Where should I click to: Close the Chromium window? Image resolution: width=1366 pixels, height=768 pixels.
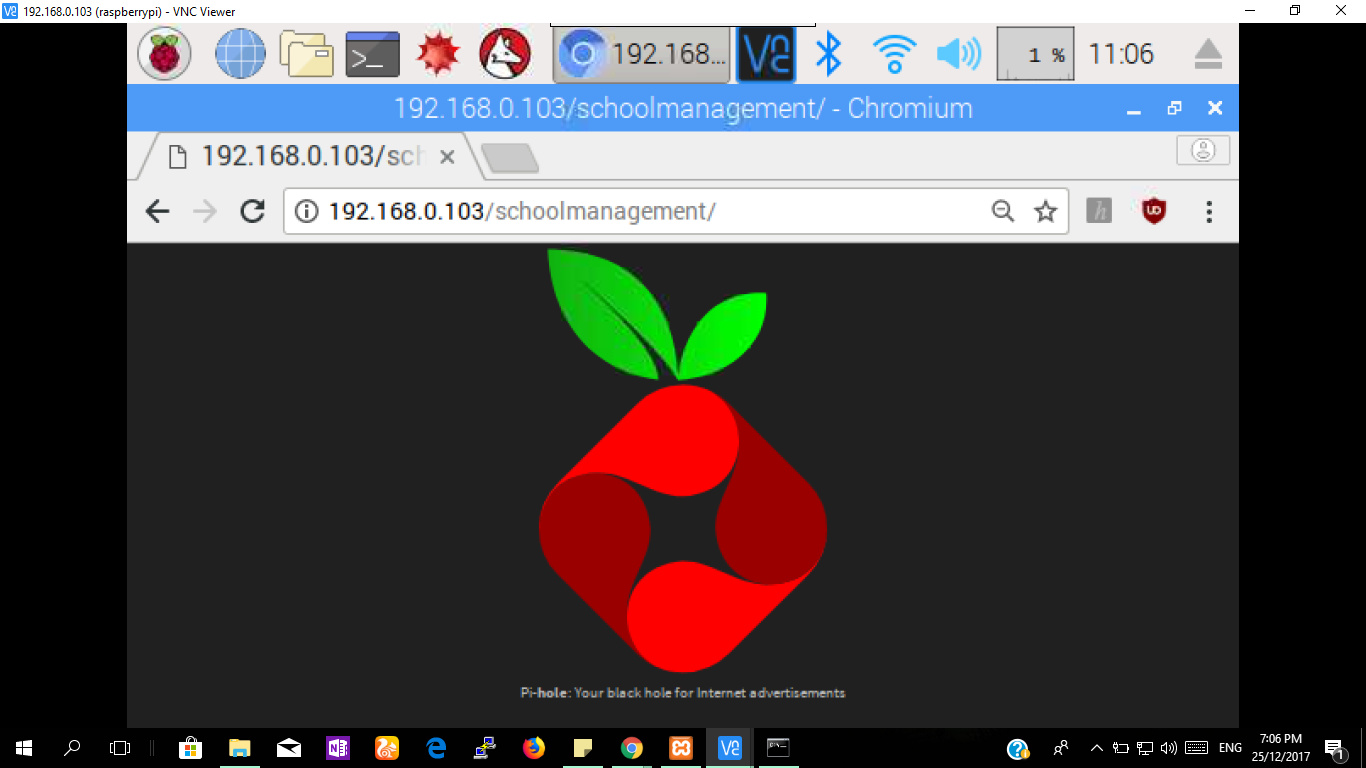(1215, 108)
